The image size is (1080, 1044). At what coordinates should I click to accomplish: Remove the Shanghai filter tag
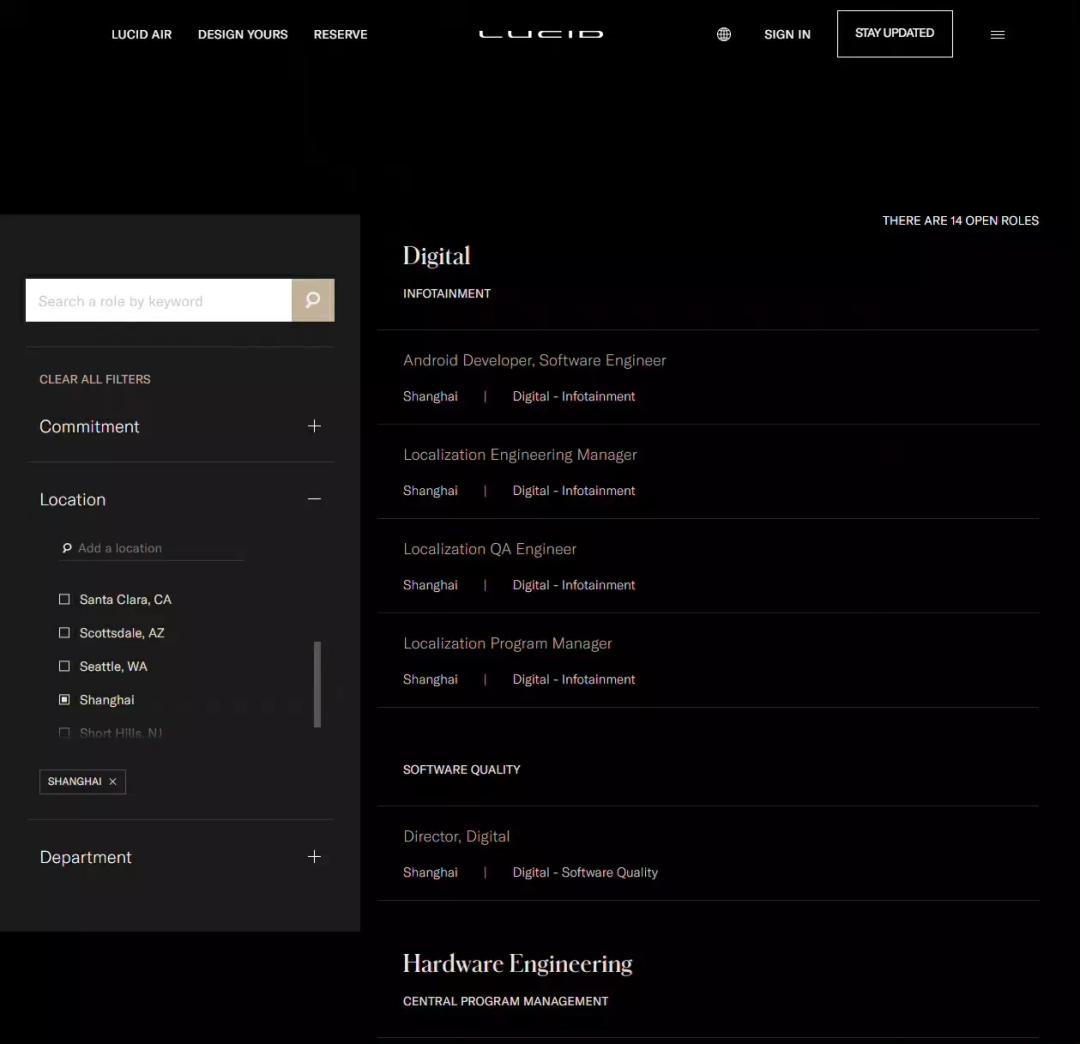(x=113, y=782)
